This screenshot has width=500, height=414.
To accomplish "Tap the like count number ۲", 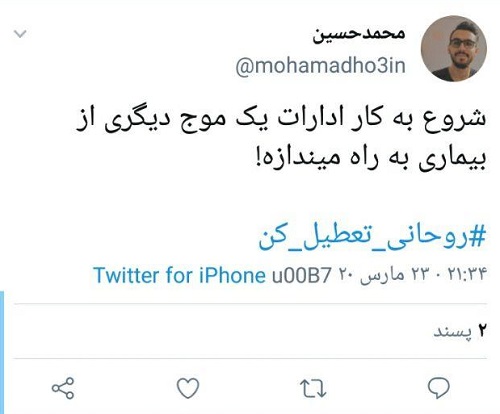I will coord(482,331).
